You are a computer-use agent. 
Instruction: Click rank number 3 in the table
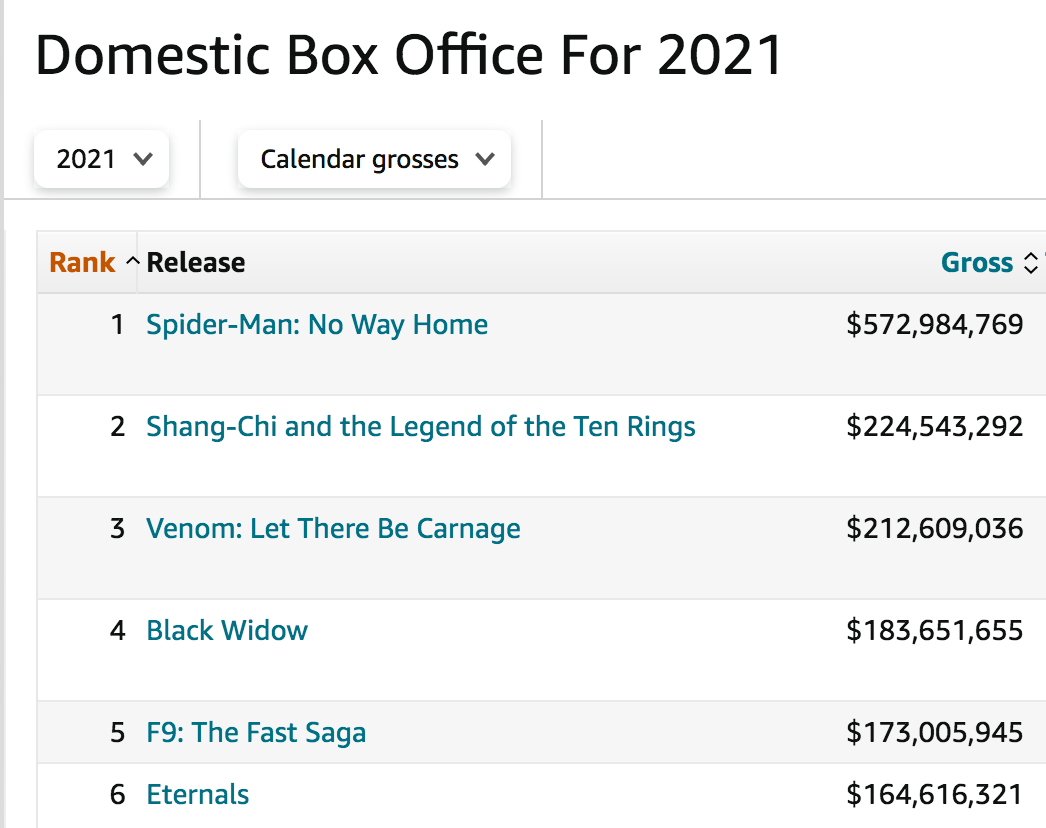click(x=118, y=529)
